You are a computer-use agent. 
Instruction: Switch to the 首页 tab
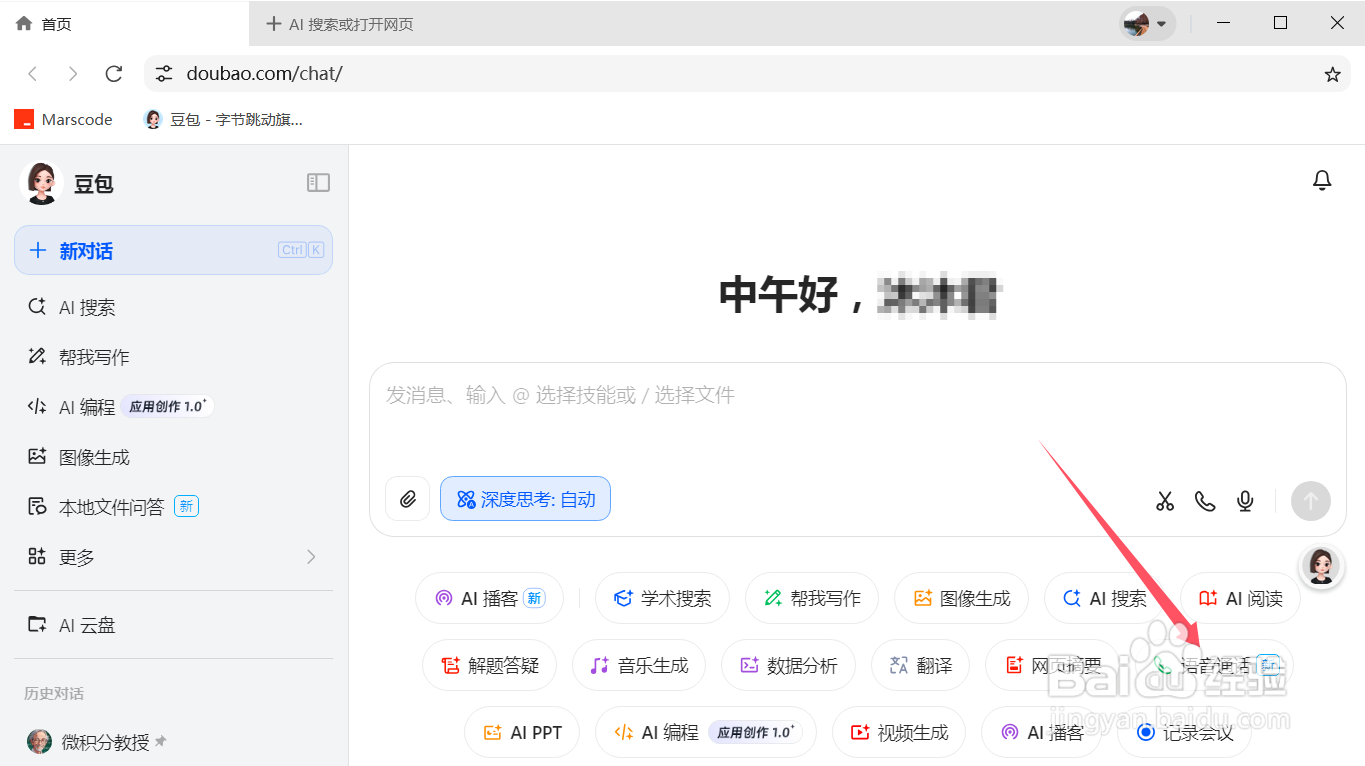pos(124,24)
